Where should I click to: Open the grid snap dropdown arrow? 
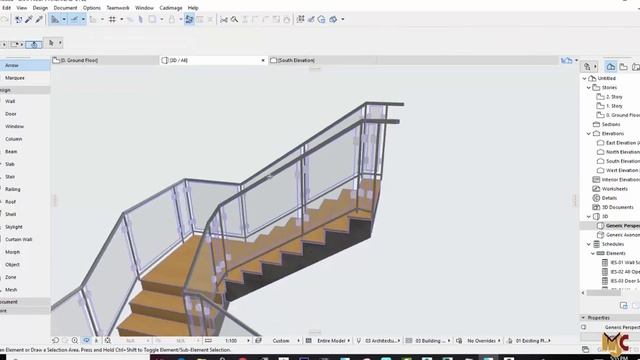121,19
